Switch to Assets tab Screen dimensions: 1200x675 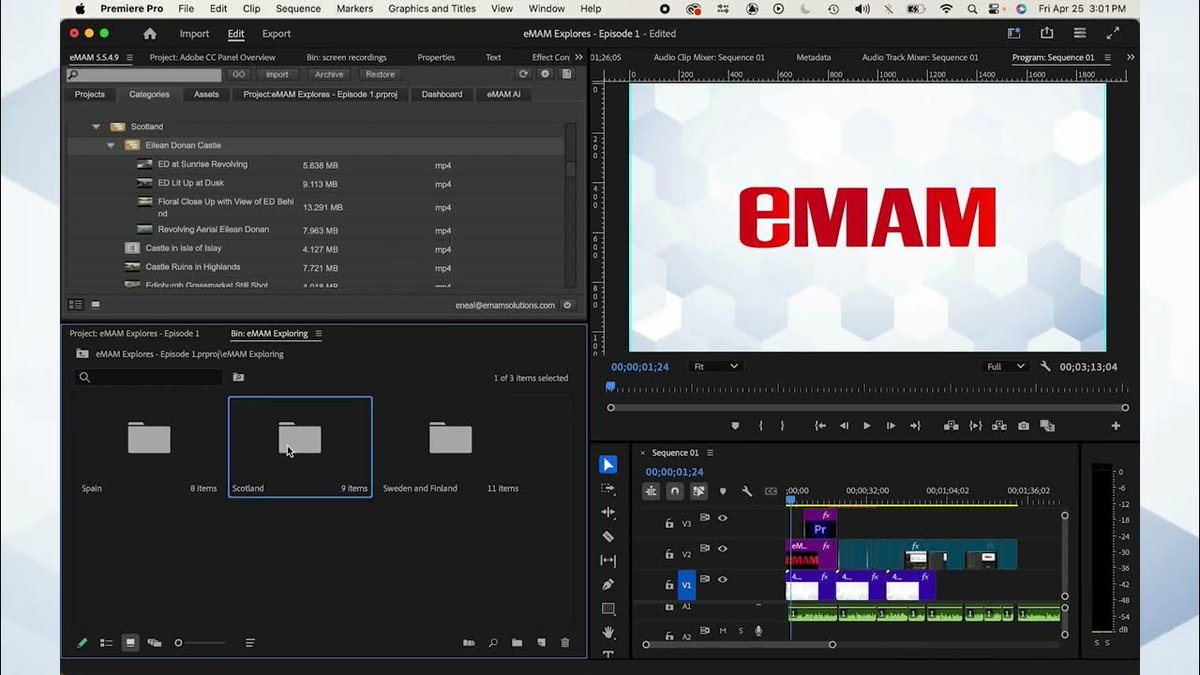tap(206, 94)
